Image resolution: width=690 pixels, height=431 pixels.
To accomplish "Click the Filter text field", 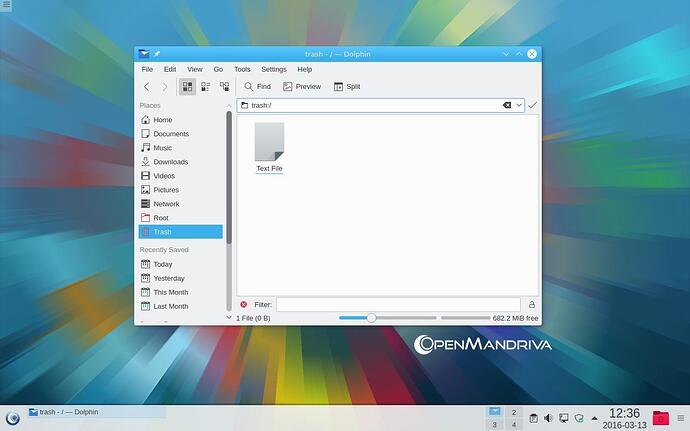I will pyautogui.click(x=398, y=304).
